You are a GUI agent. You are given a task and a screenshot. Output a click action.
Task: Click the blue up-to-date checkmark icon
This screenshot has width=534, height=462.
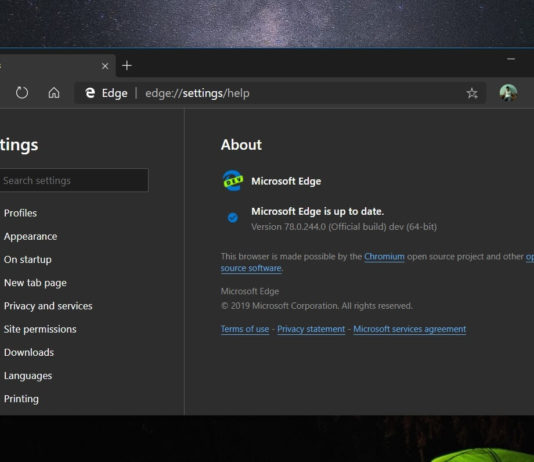coord(233,217)
